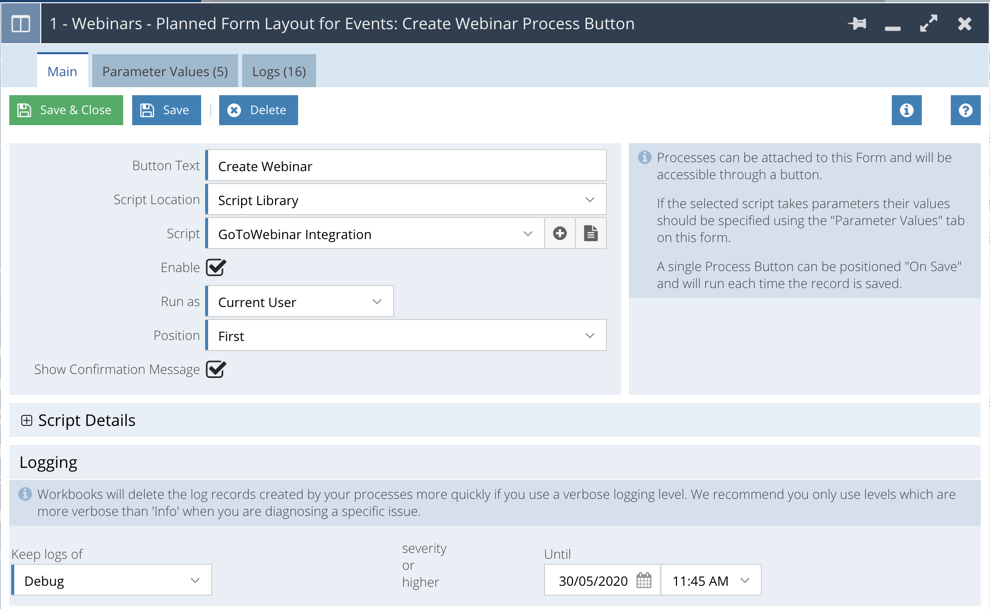Click the Delete button
Screen dimensions: 990x609
coord(258,110)
